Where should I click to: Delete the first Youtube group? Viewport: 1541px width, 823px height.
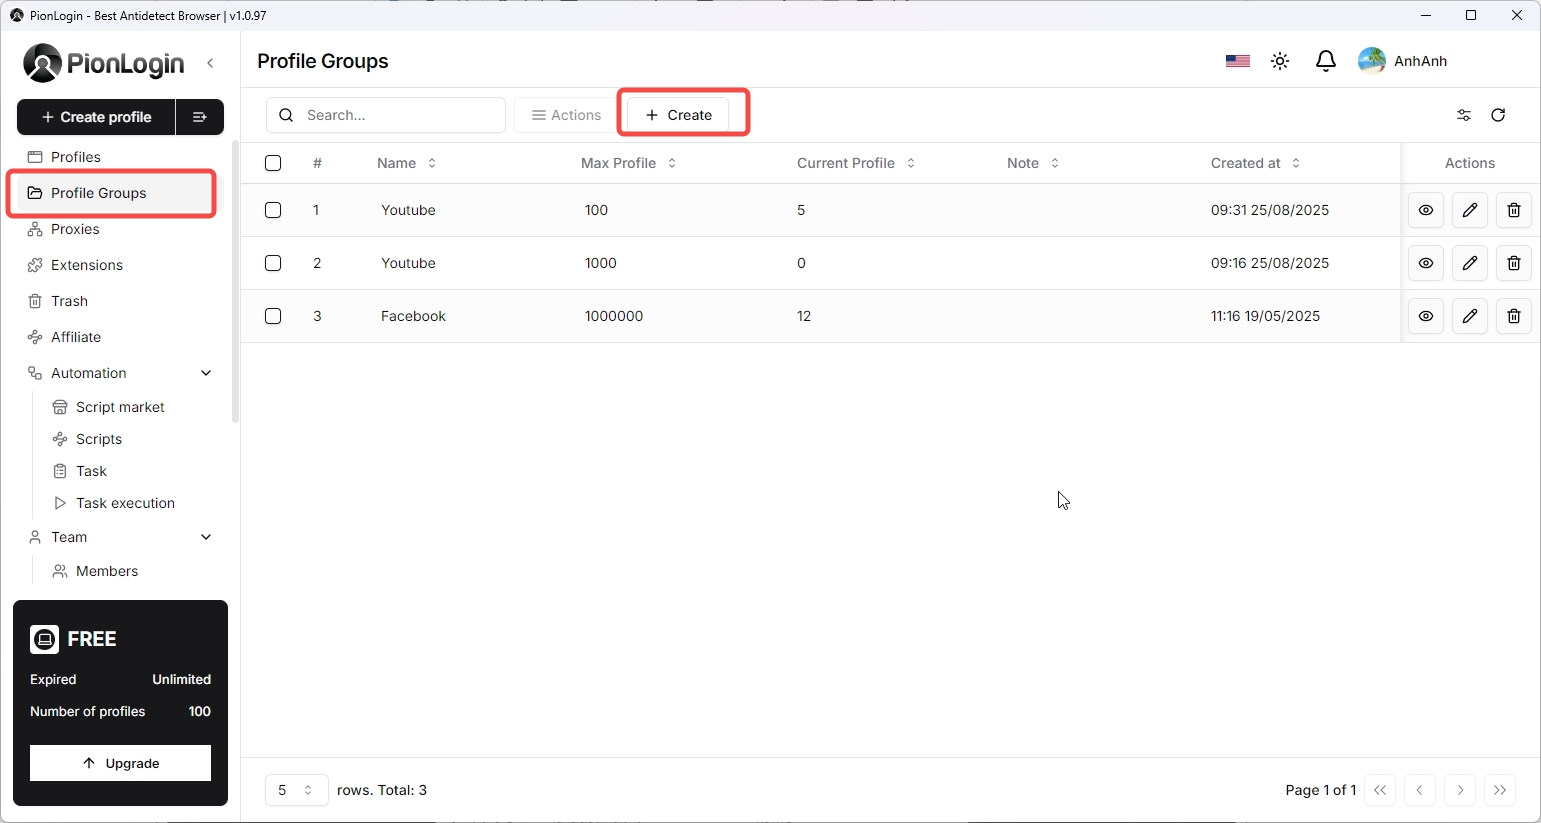coord(1513,210)
